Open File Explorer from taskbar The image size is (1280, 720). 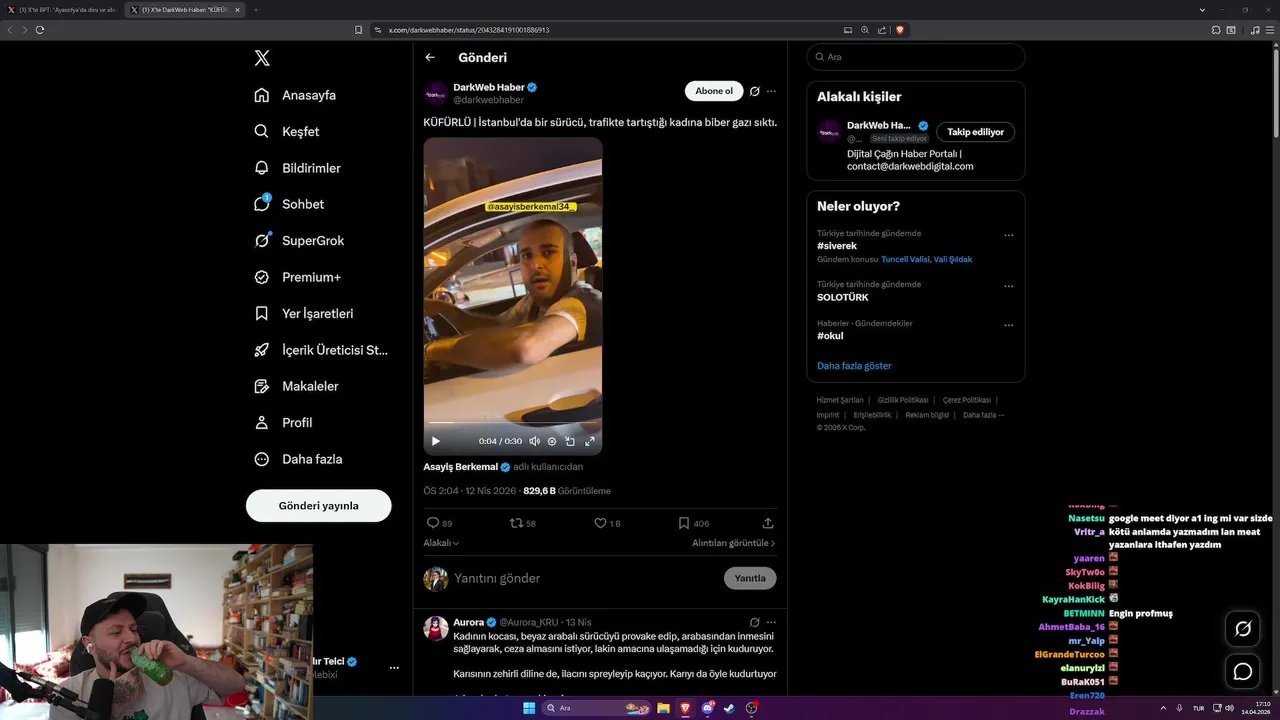pyautogui.click(x=663, y=708)
